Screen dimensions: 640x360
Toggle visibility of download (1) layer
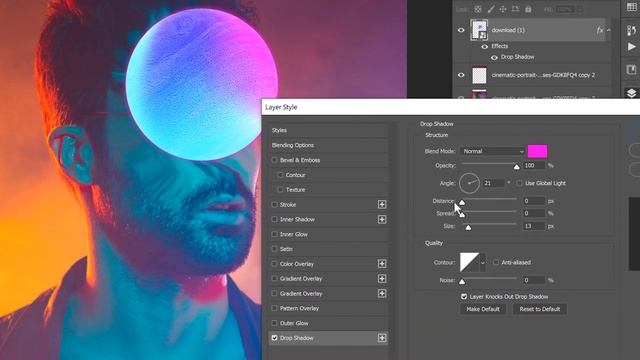point(461,30)
